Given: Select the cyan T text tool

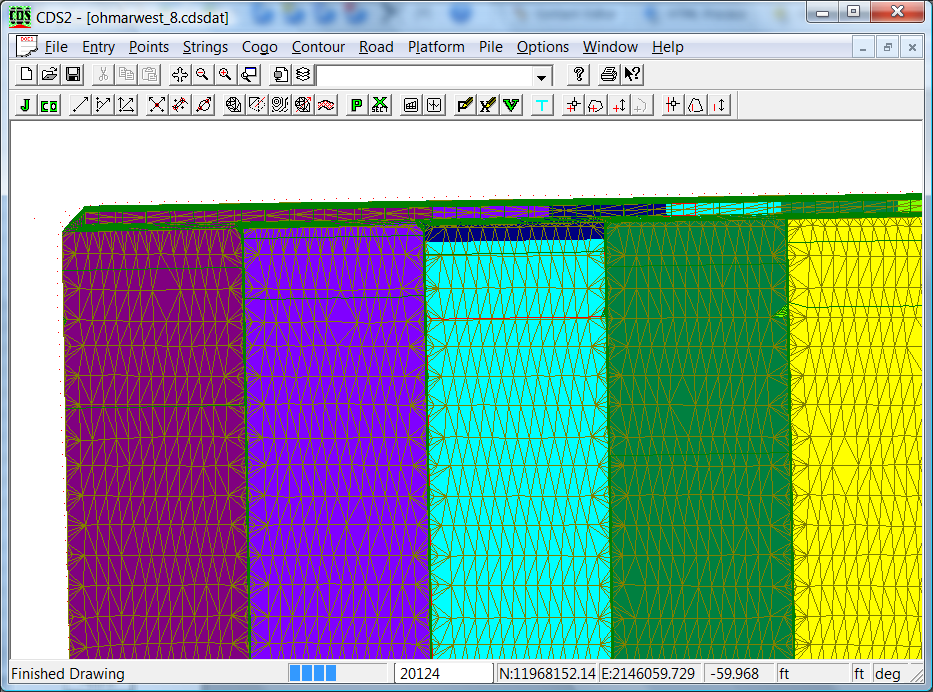Looking at the screenshot, I should (x=542, y=105).
